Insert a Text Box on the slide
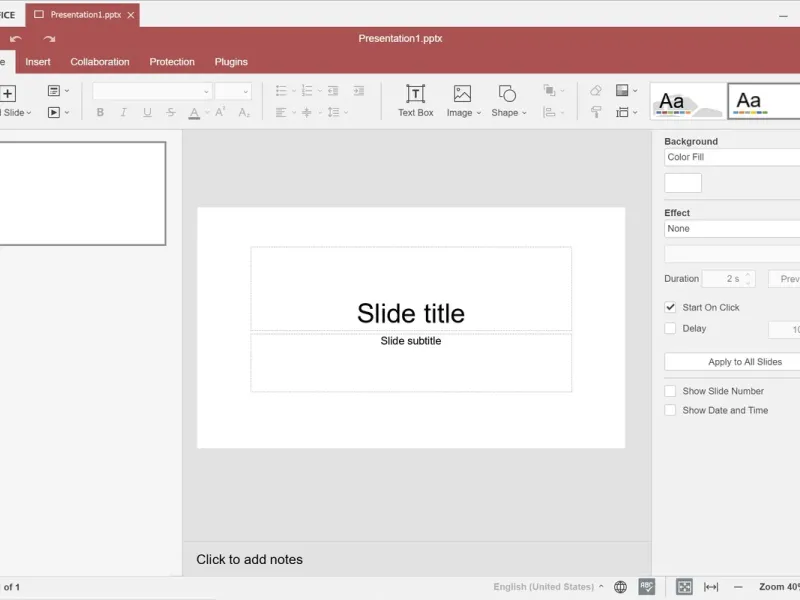The width and height of the screenshot is (800, 600). (415, 100)
